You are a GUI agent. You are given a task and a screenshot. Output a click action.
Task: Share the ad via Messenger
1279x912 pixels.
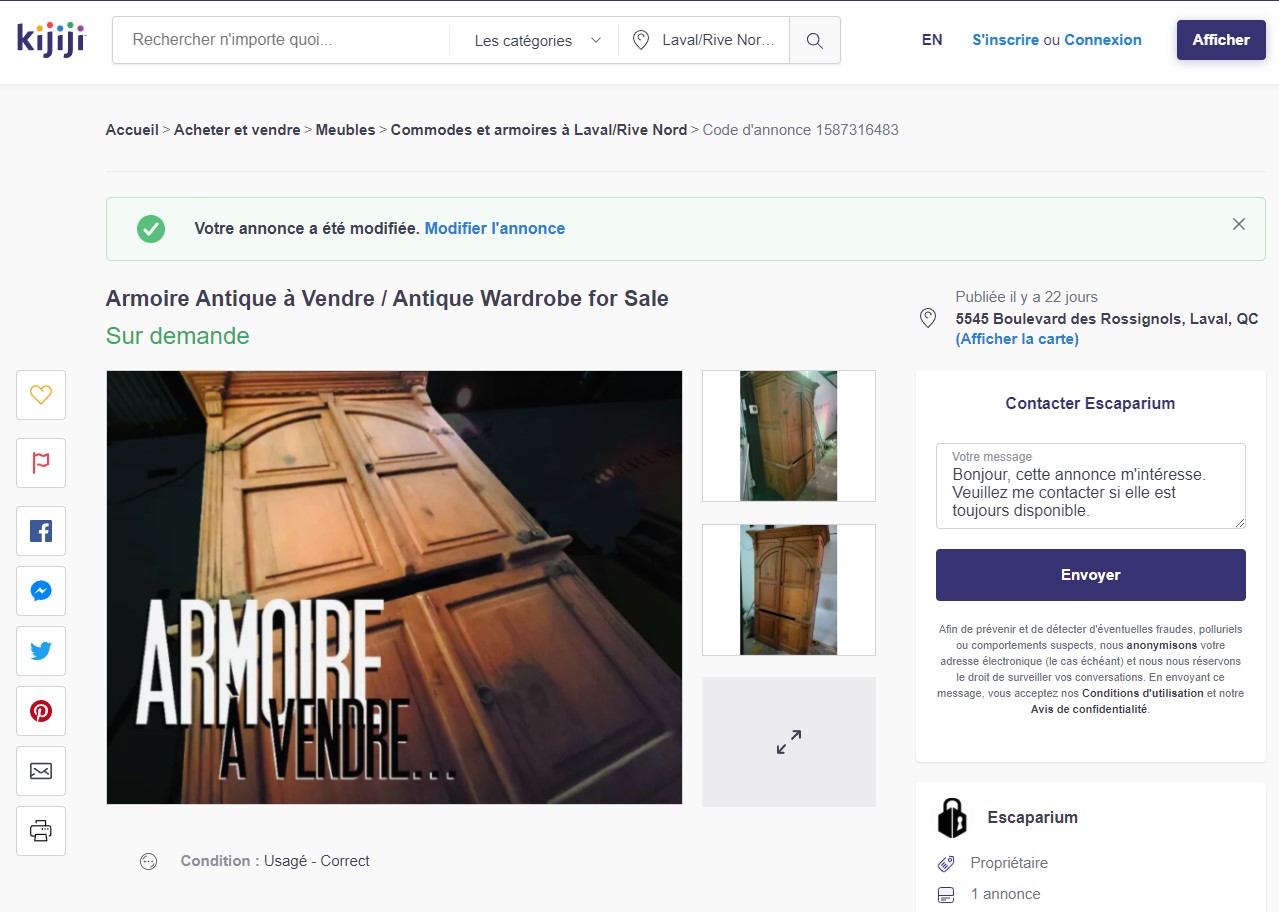coord(40,590)
